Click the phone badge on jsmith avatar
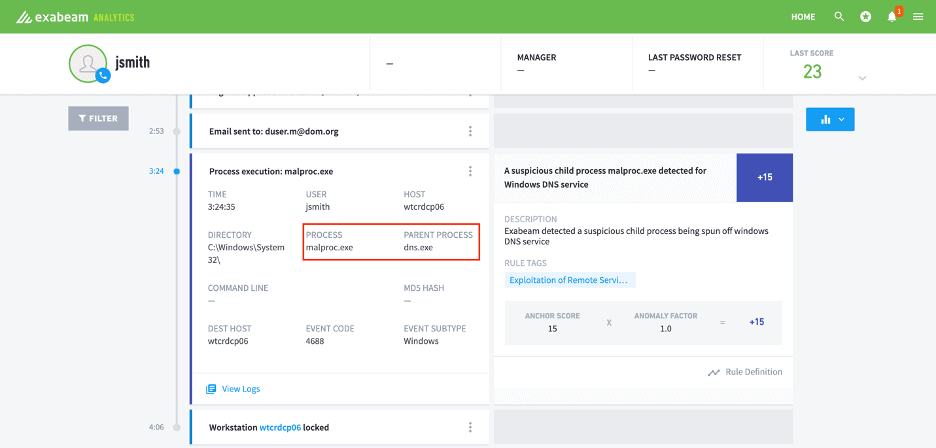 coord(103,76)
